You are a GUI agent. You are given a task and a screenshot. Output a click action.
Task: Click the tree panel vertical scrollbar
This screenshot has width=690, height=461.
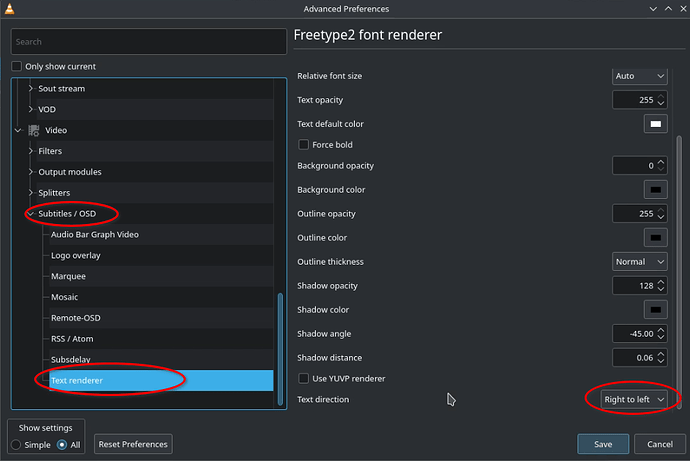click(280, 349)
